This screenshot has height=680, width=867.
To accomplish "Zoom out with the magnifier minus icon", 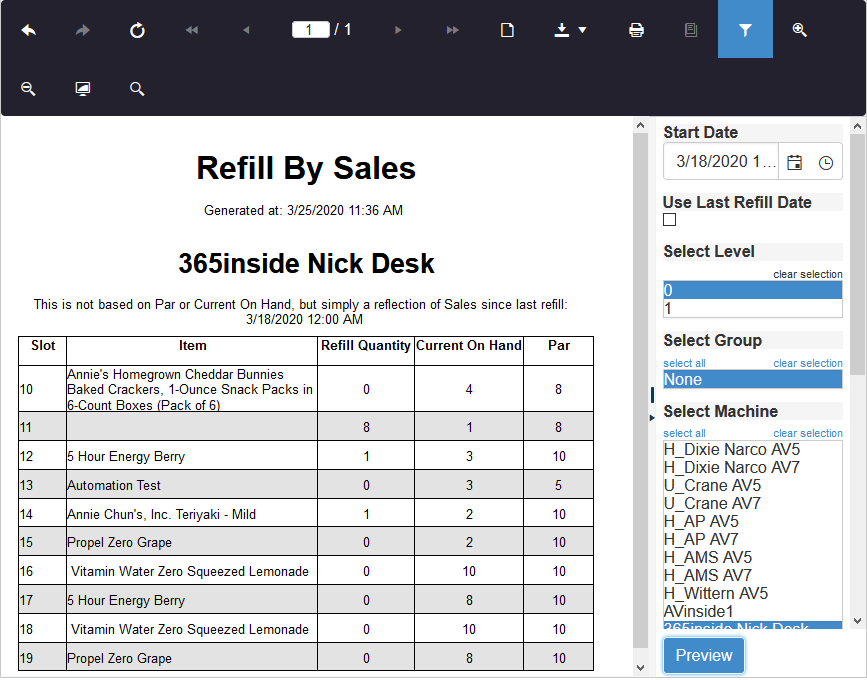I will pyautogui.click(x=28, y=88).
